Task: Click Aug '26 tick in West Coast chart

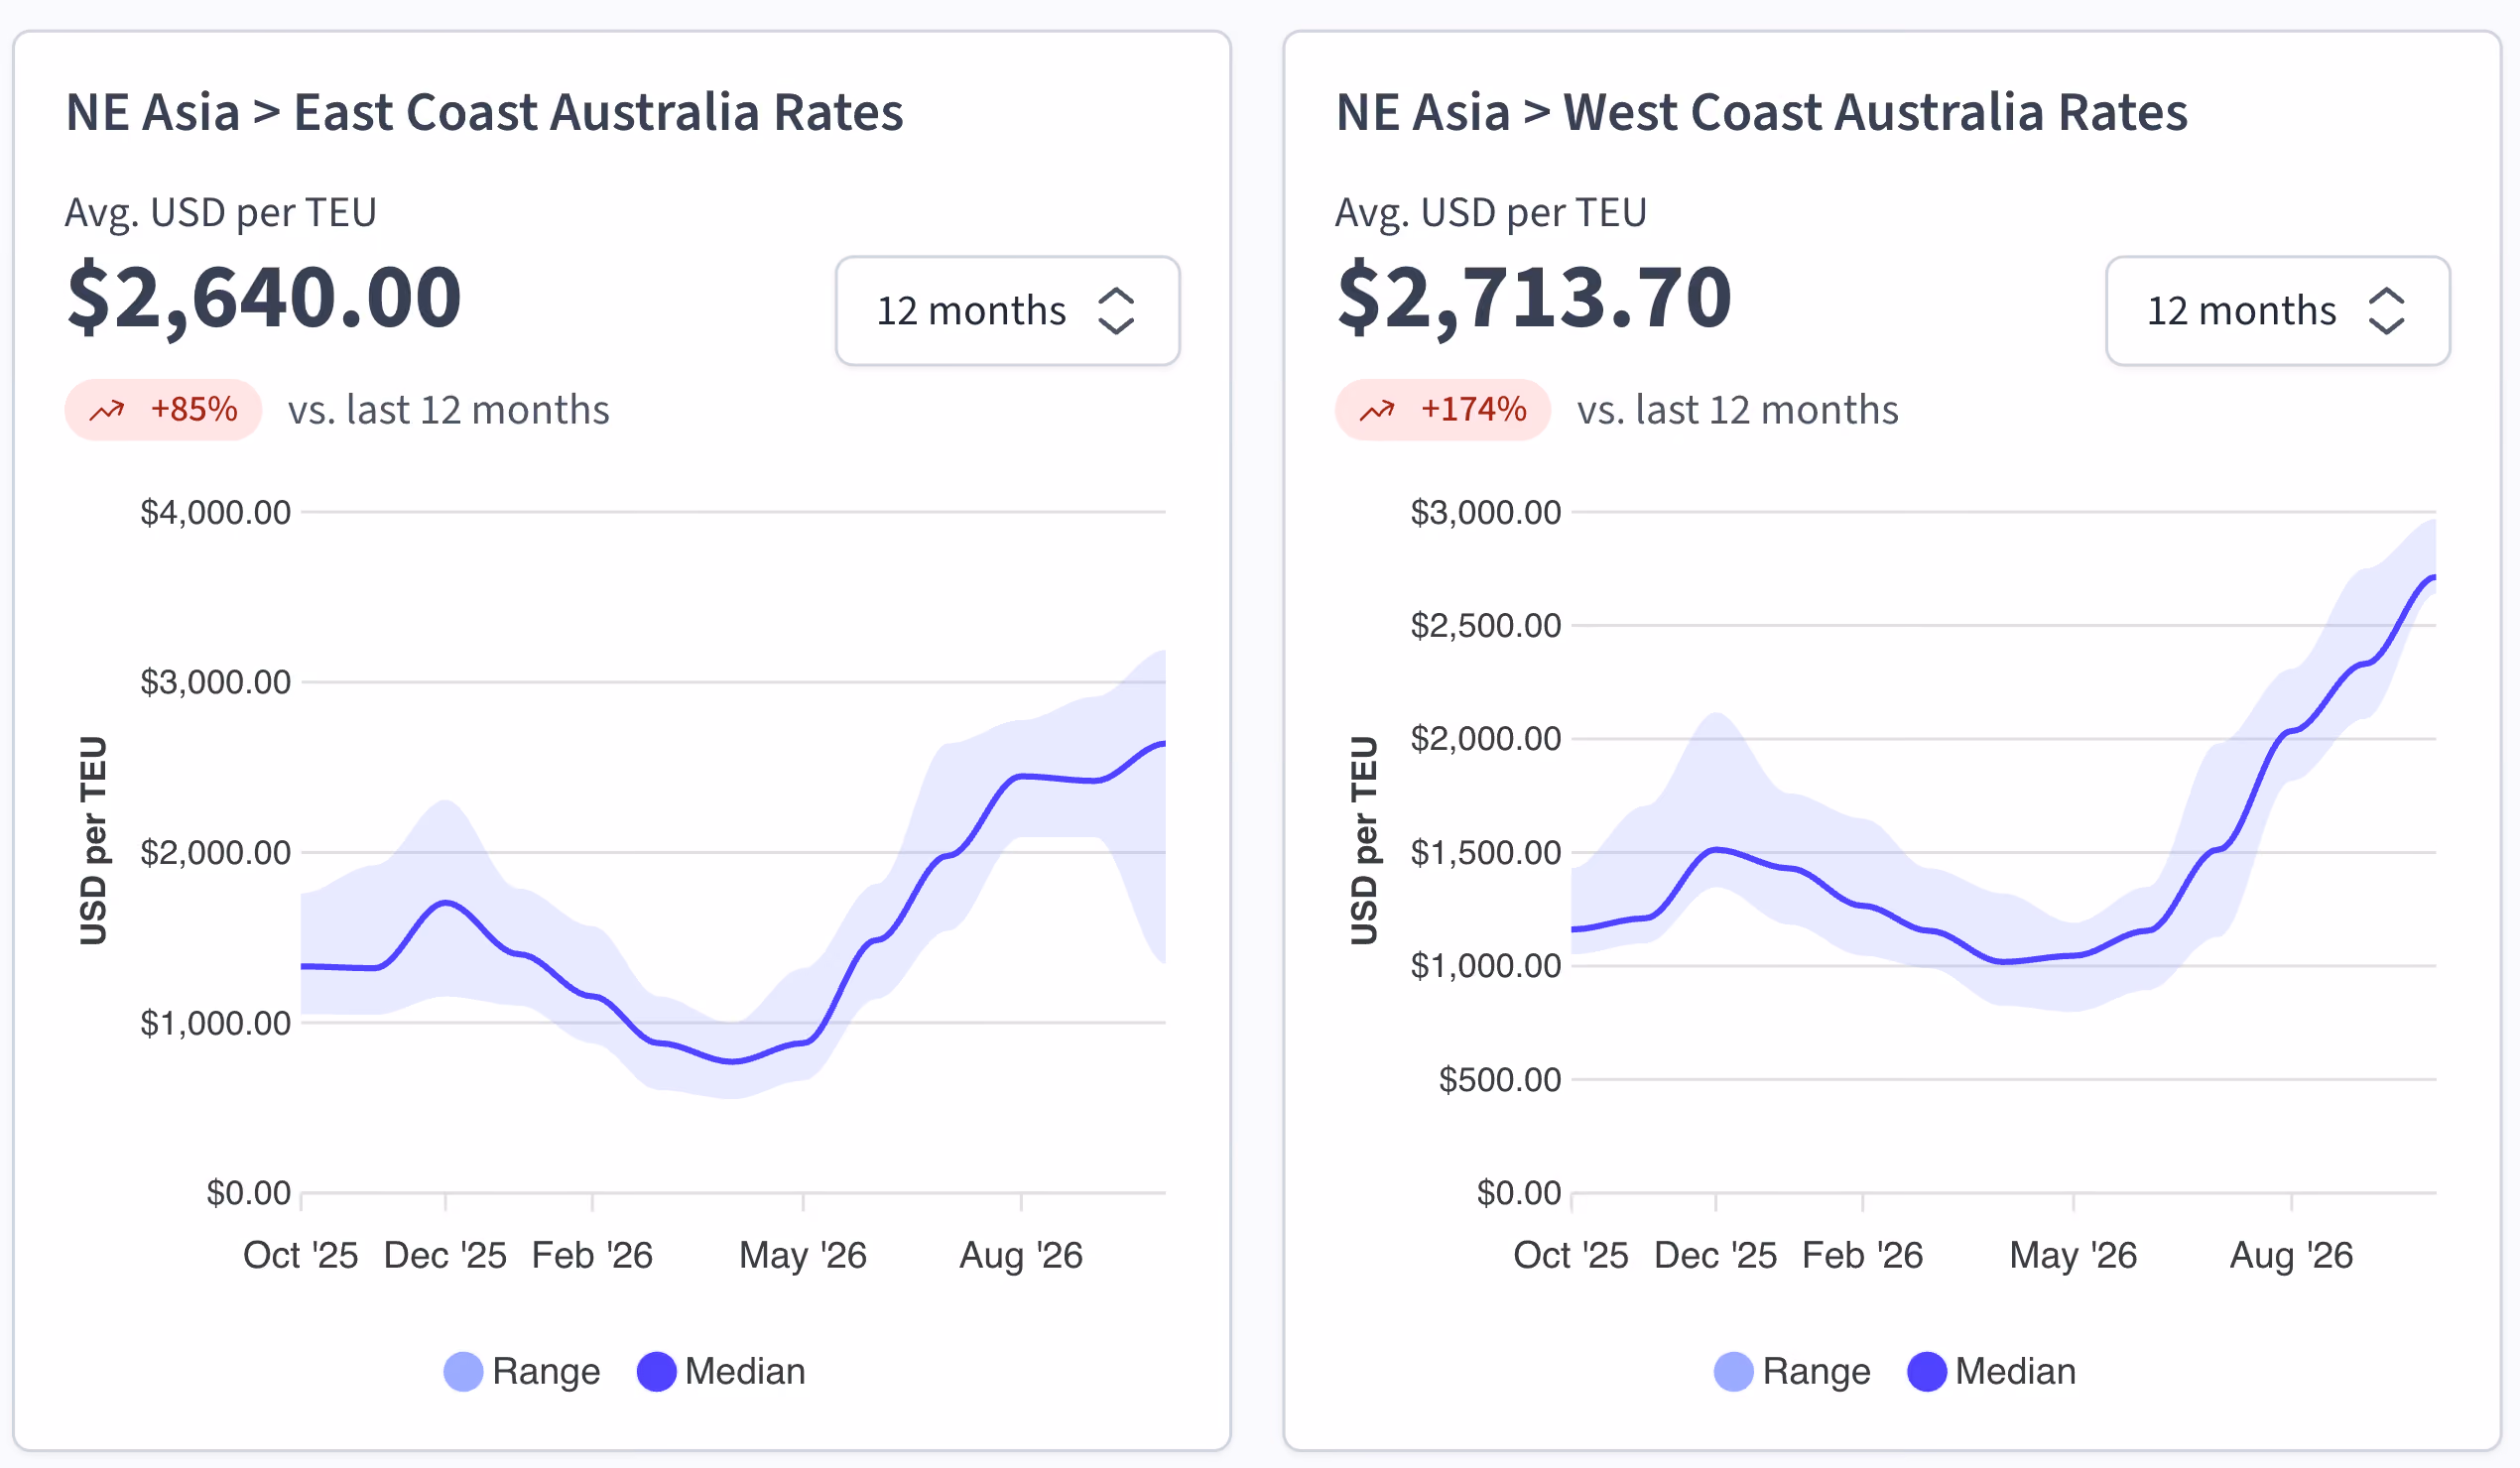Action: 2291,1256
